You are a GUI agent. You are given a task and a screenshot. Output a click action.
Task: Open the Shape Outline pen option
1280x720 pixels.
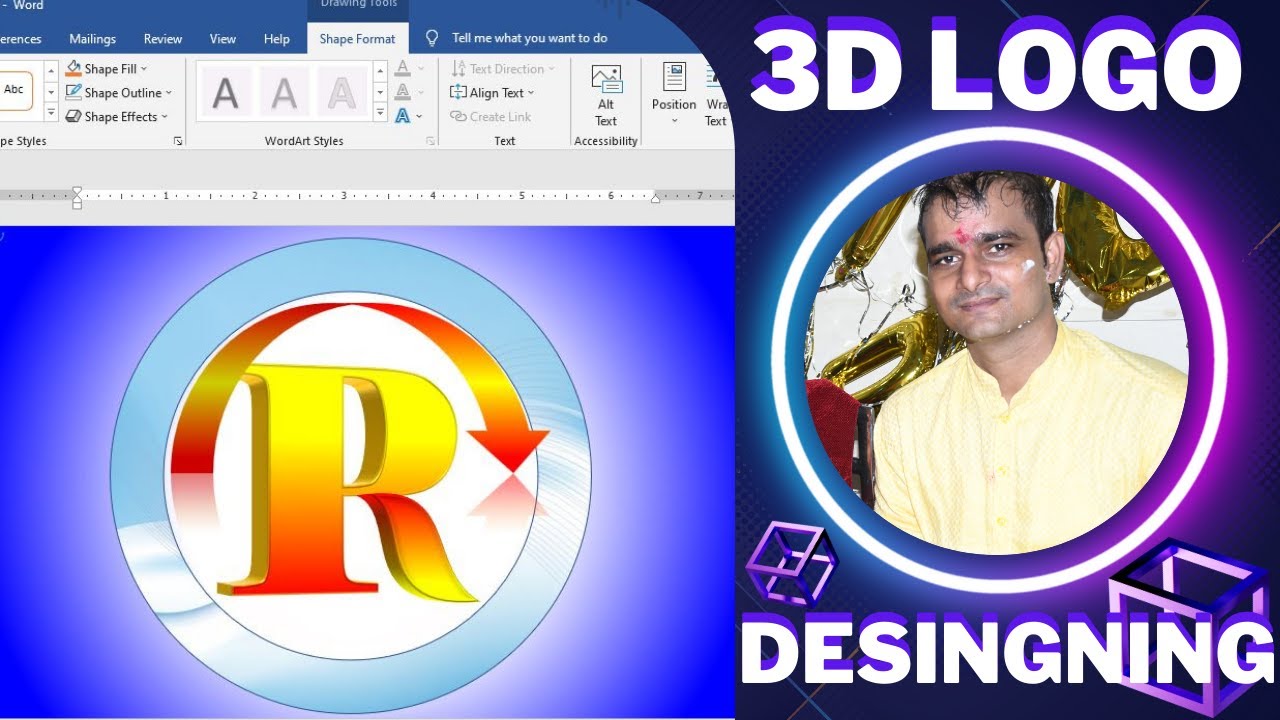tap(118, 93)
